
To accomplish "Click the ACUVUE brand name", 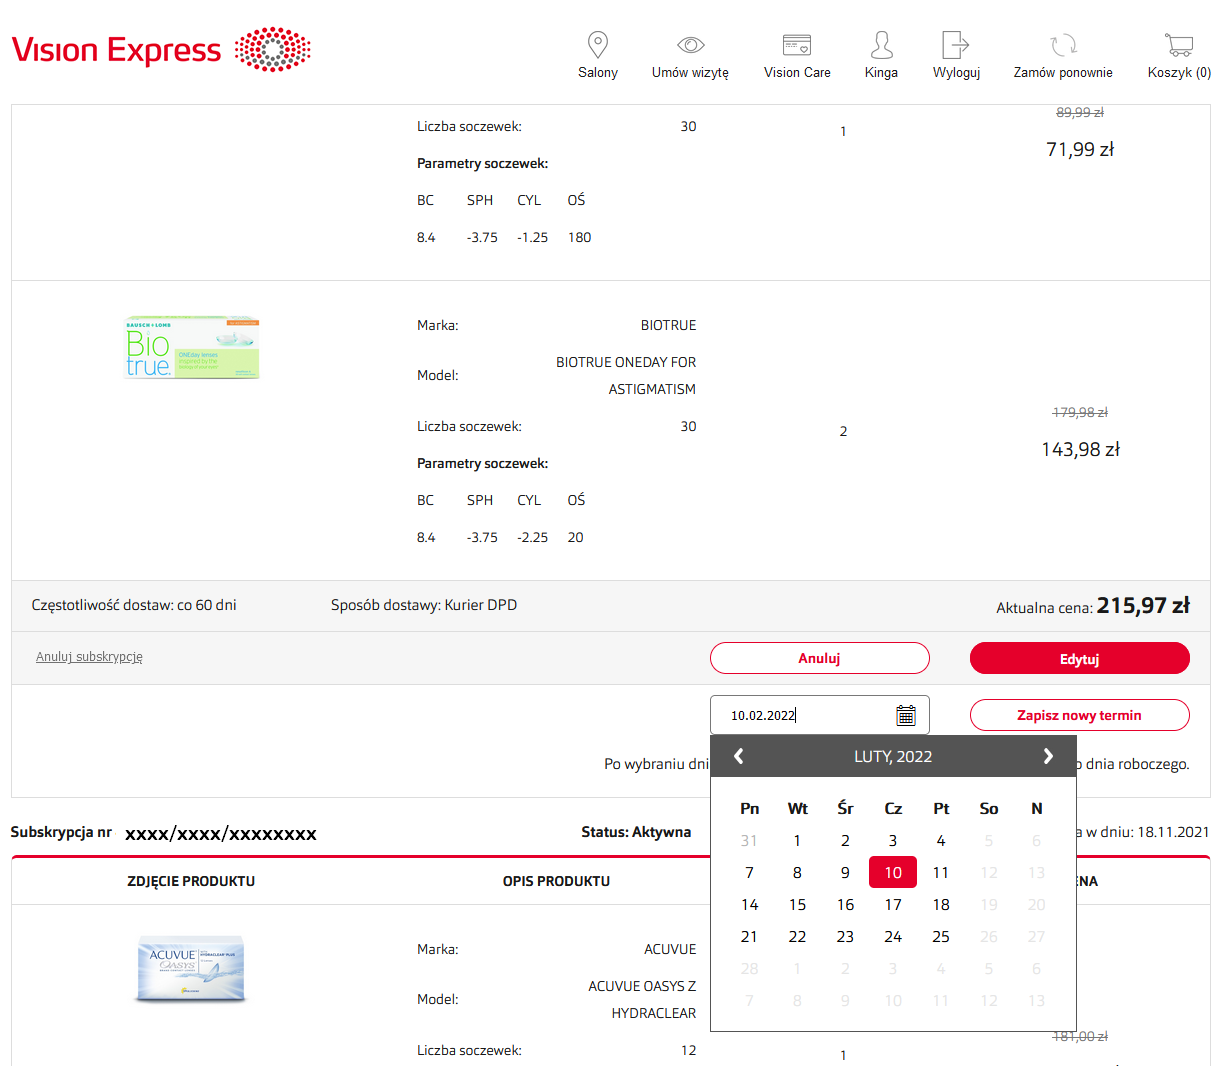I will pyautogui.click(x=670, y=949).
